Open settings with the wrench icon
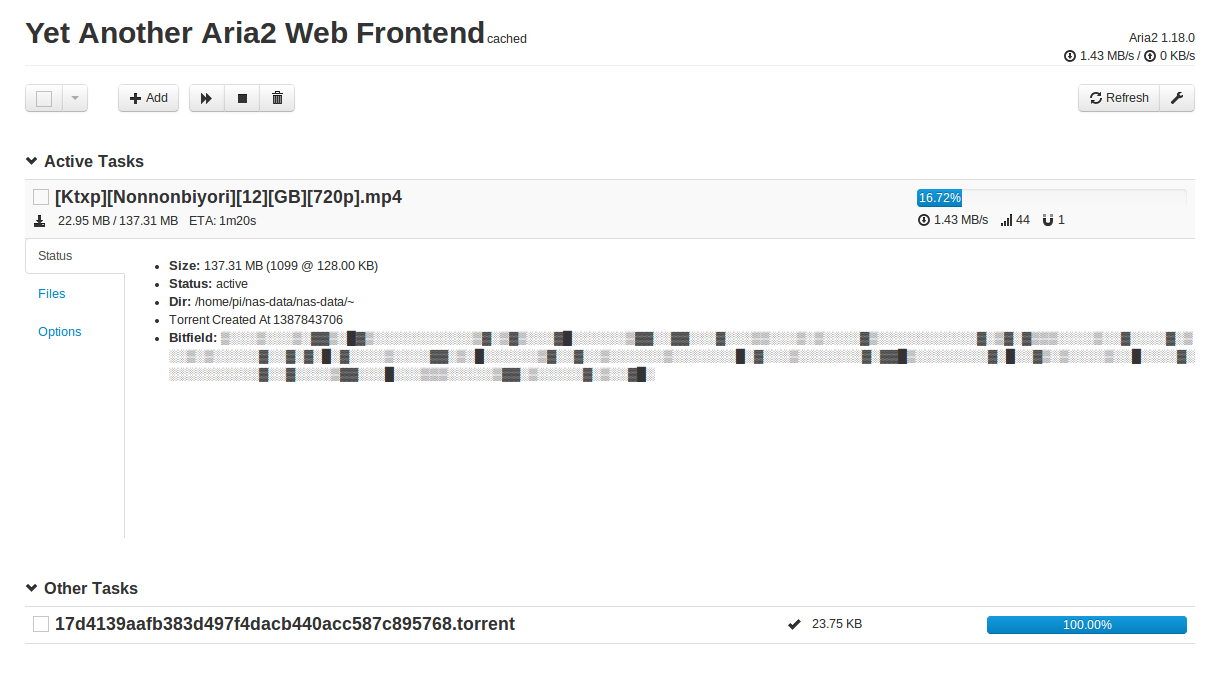 (1177, 98)
